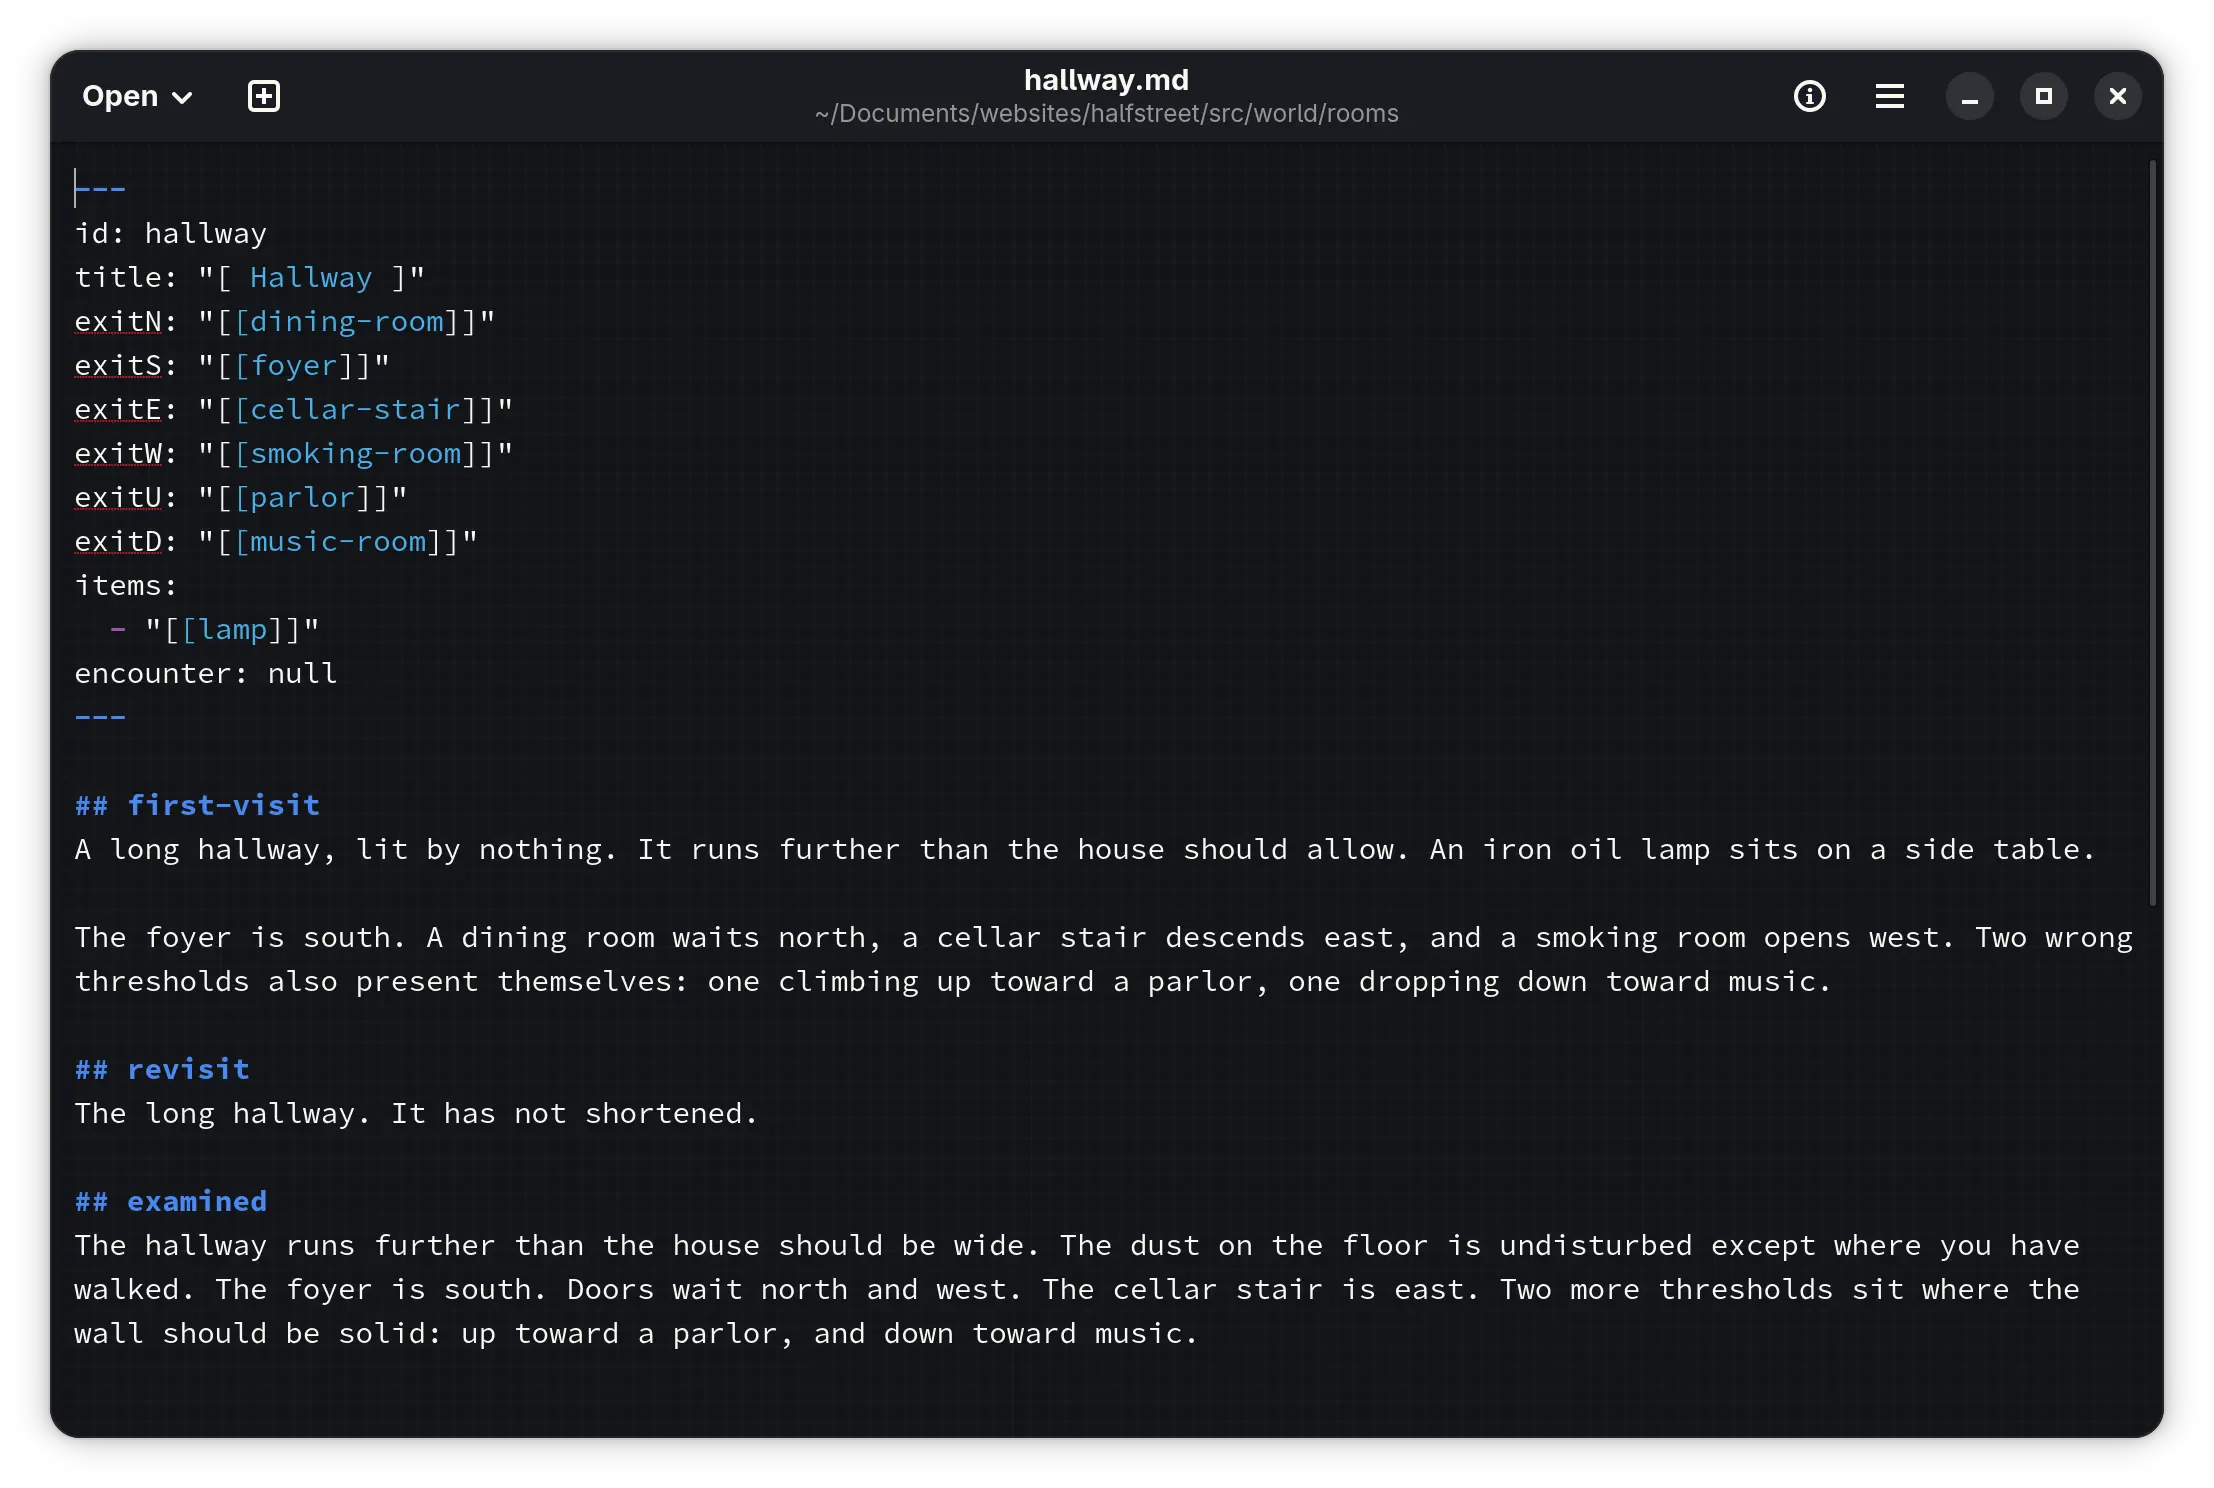Click the [[parlor]] link in exitU
This screenshot has height=1488, width=2214.
(x=303, y=497)
